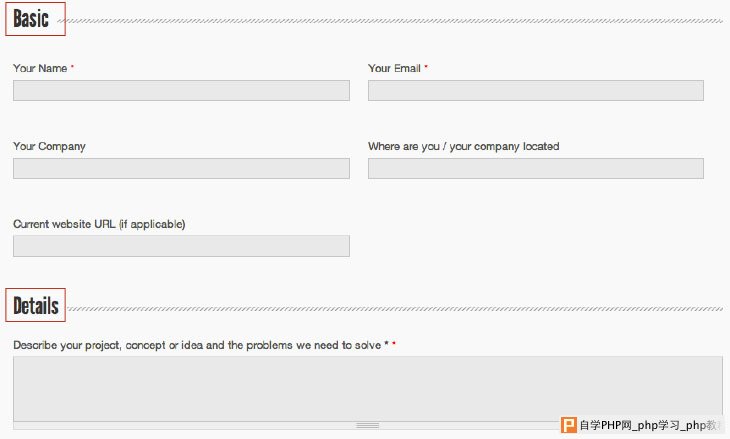730x439 pixels.
Task: Click the red asterisk beside Your Name
Action: click(x=72, y=67)
